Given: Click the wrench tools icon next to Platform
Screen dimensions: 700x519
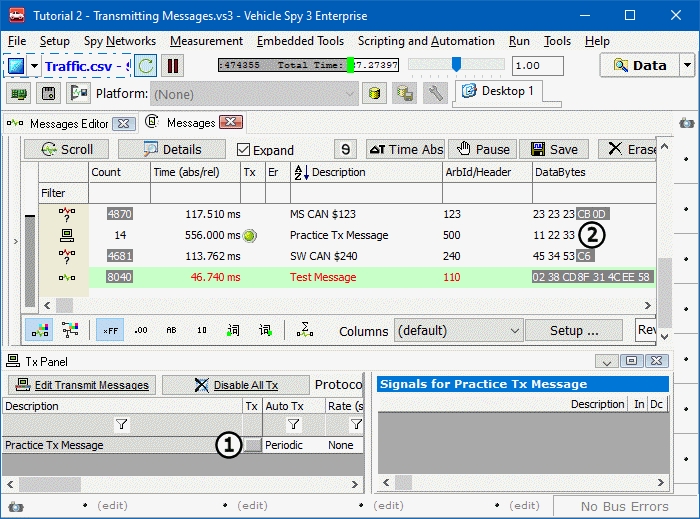Looking at the screenshot, I should (x=435, y=94).
